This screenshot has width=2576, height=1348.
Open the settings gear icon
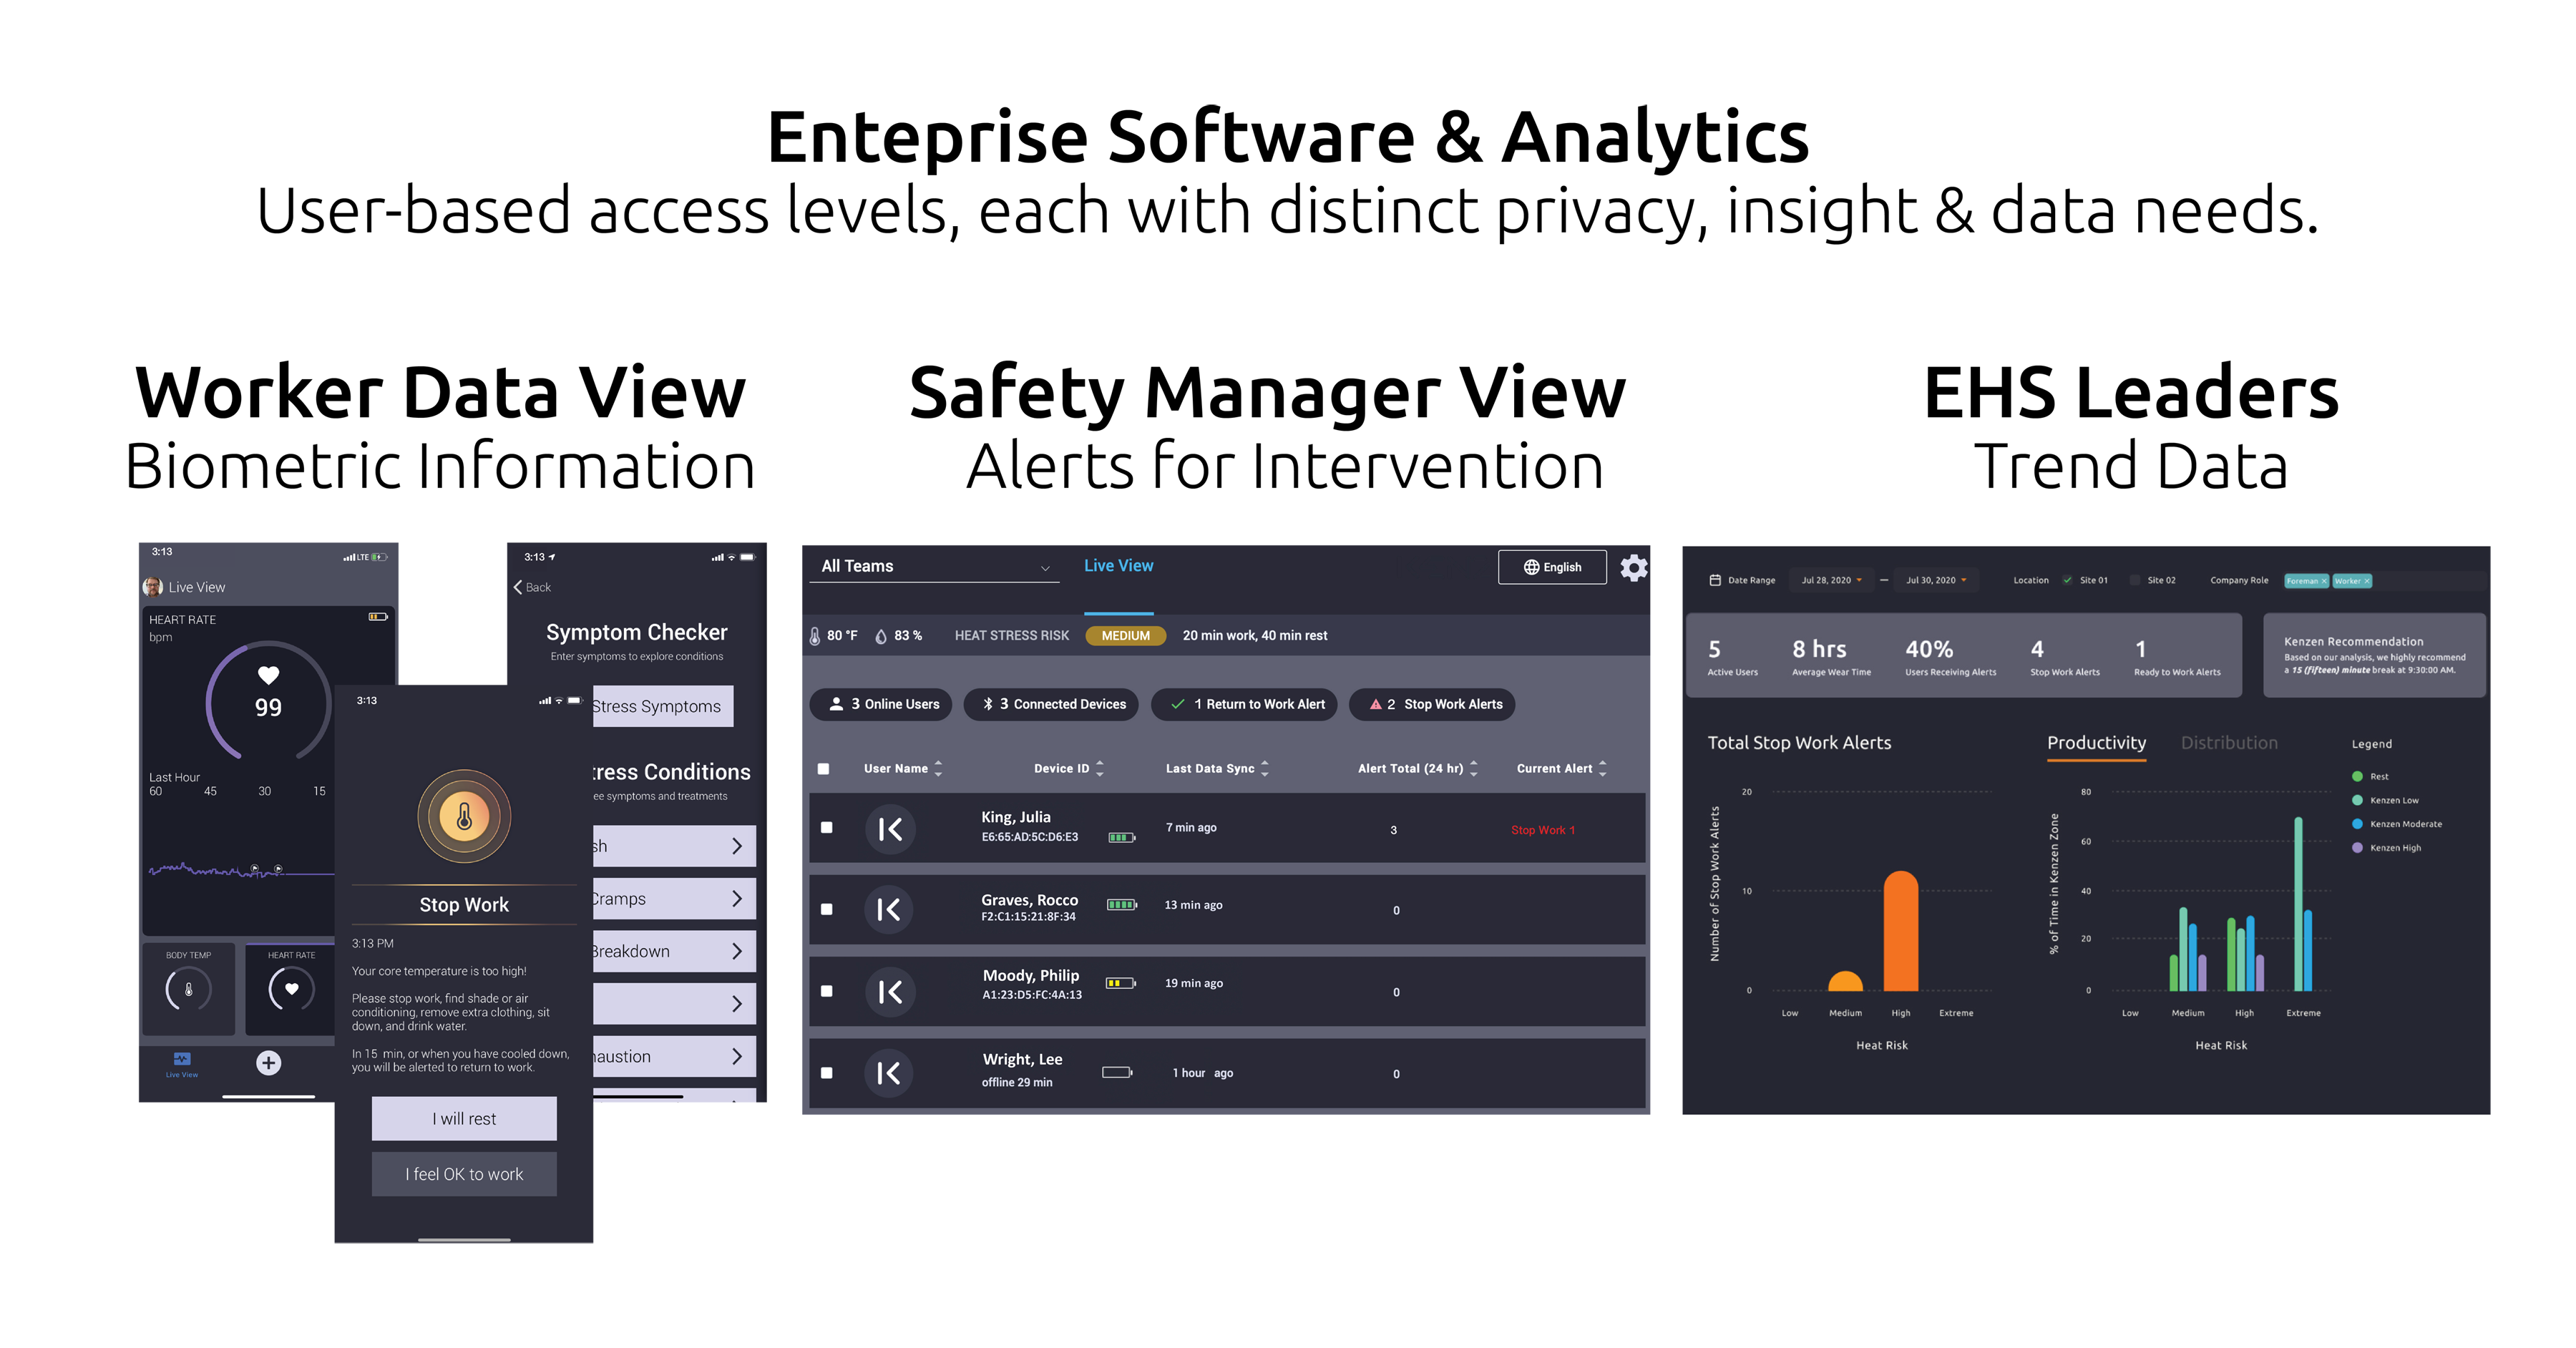pos(1633,568)
